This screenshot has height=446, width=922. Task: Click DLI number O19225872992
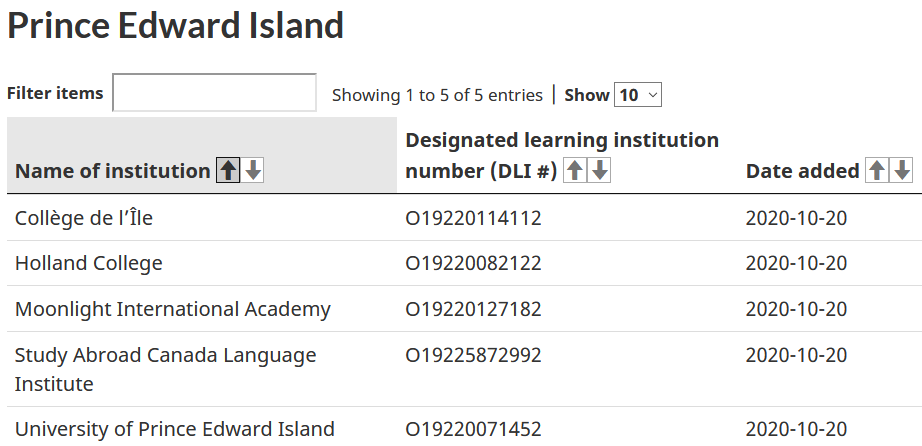click(x=473, y=355)
